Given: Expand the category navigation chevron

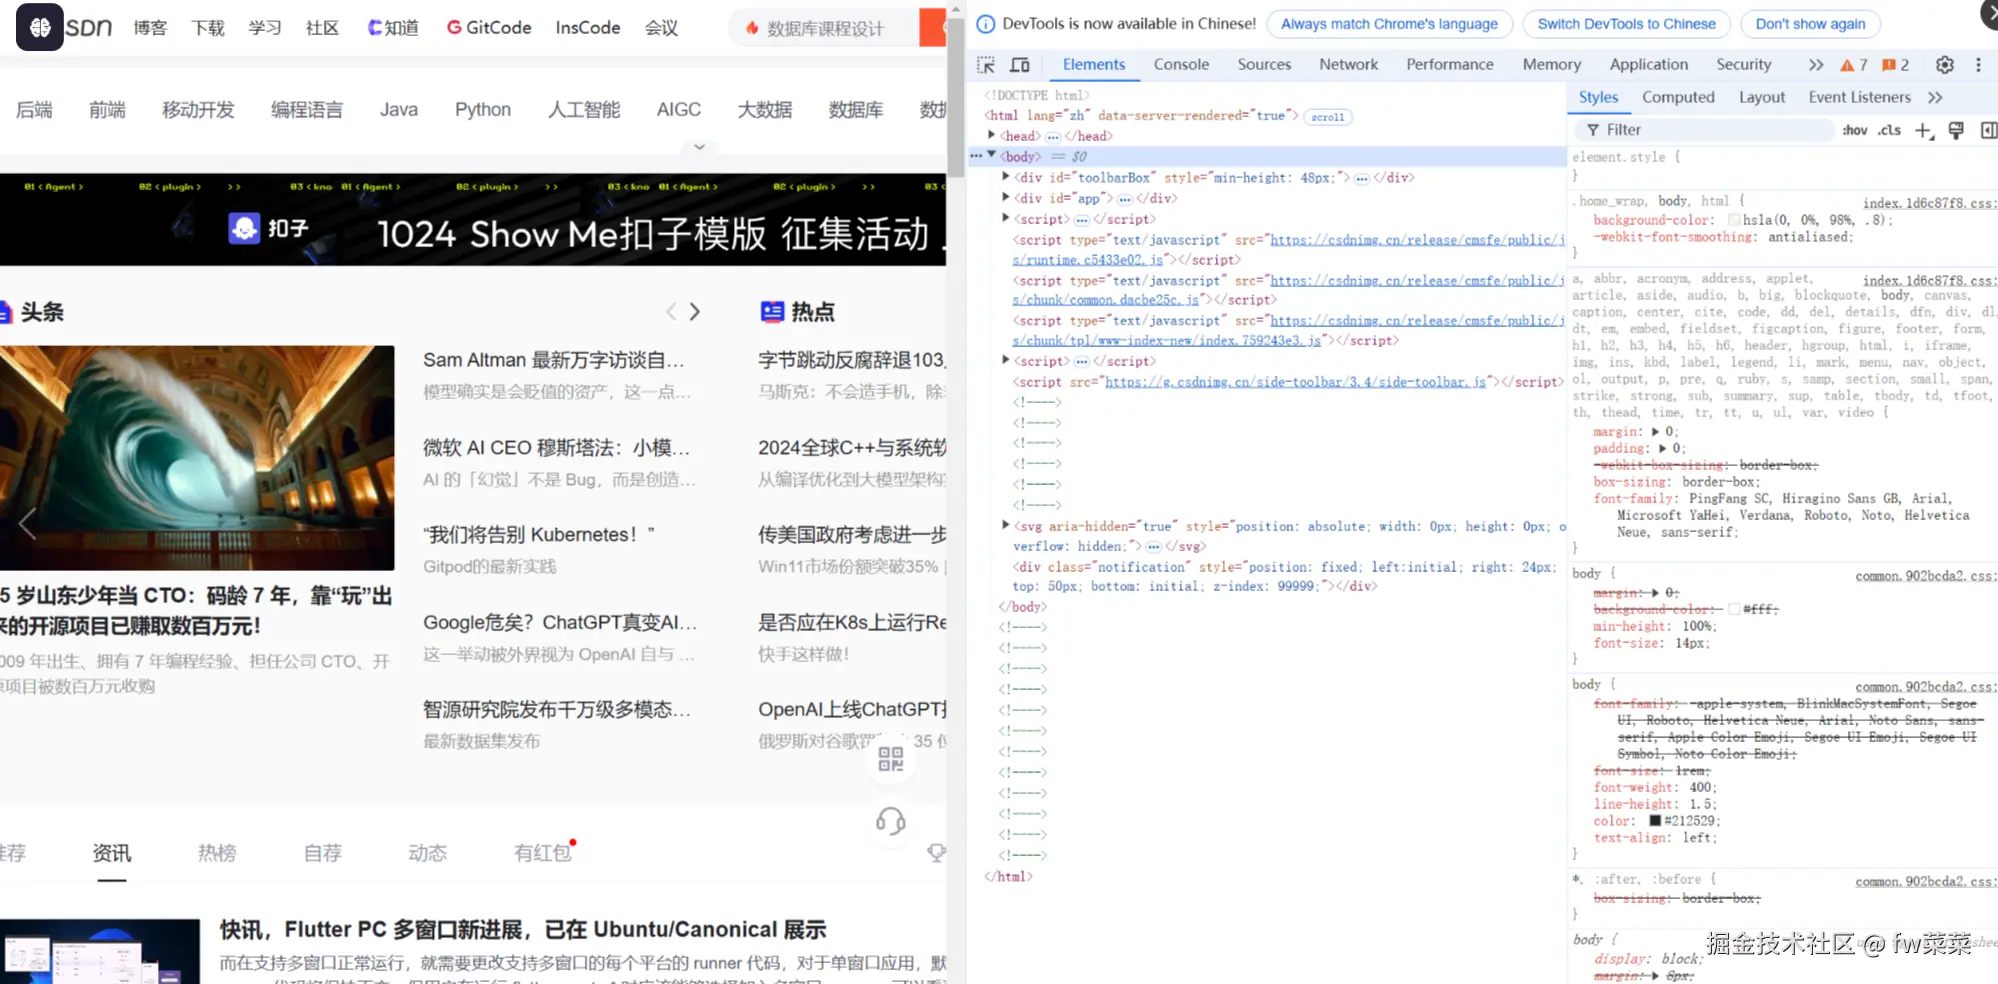Looking at the screenshot, I should point(700,147).
